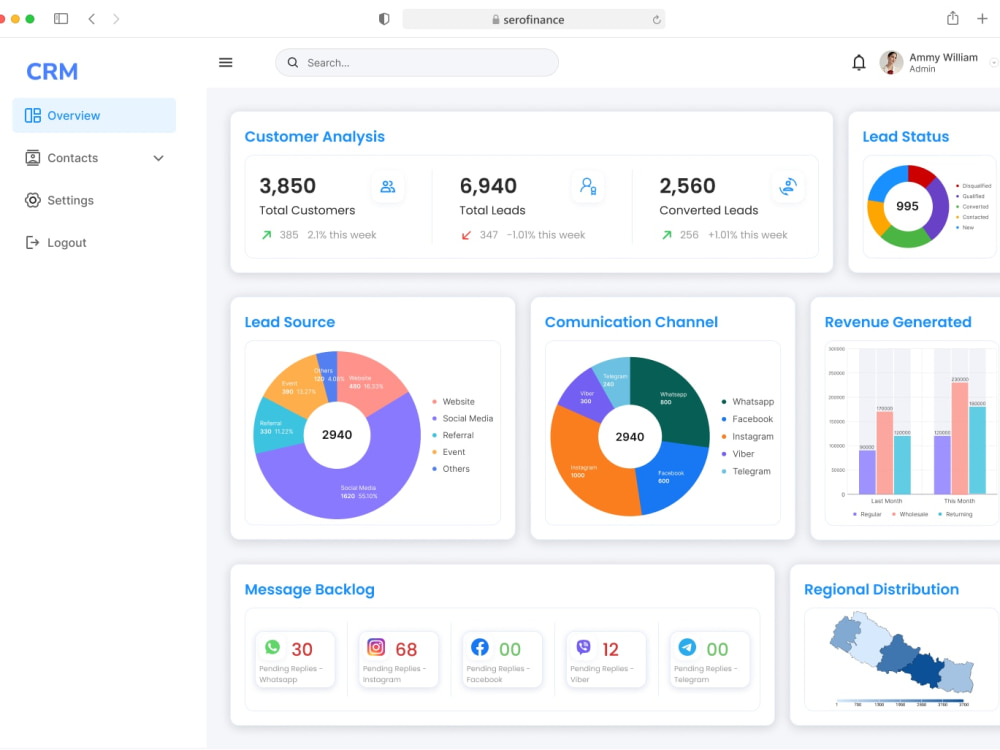Toggle Facebook in Comunication Channel legend
Image resolution: width=1000 pixels, height=750 pixels.
click(747, 419)
